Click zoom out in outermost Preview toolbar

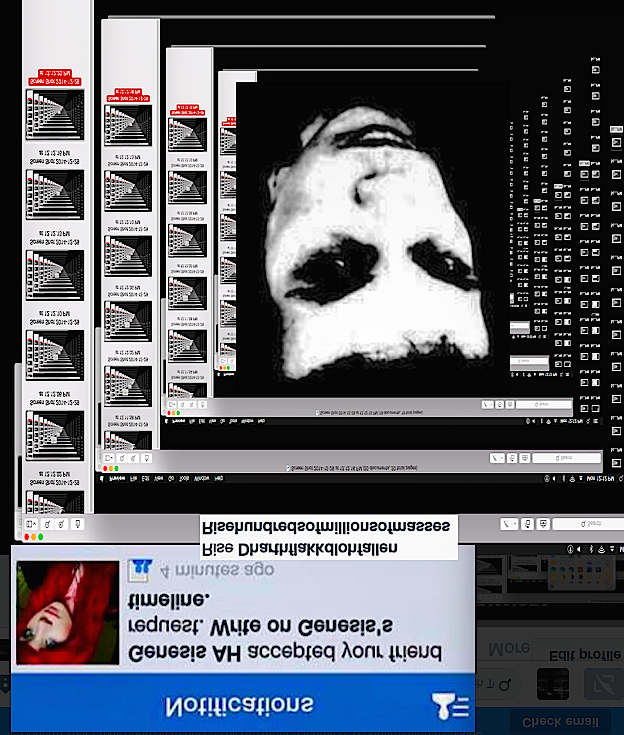47,524
